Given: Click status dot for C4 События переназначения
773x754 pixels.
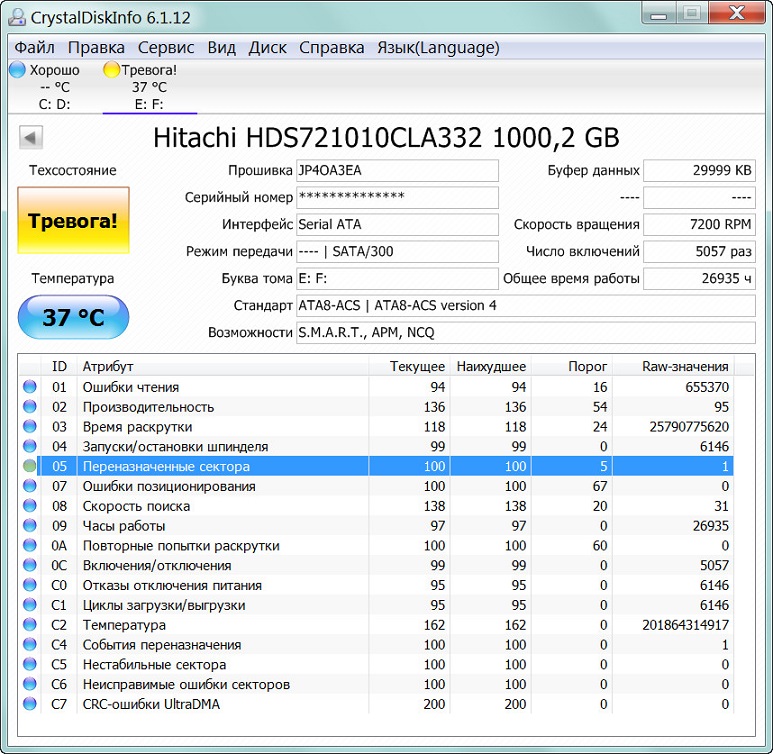Looking at the screenshot, I should tap(30, 644).
